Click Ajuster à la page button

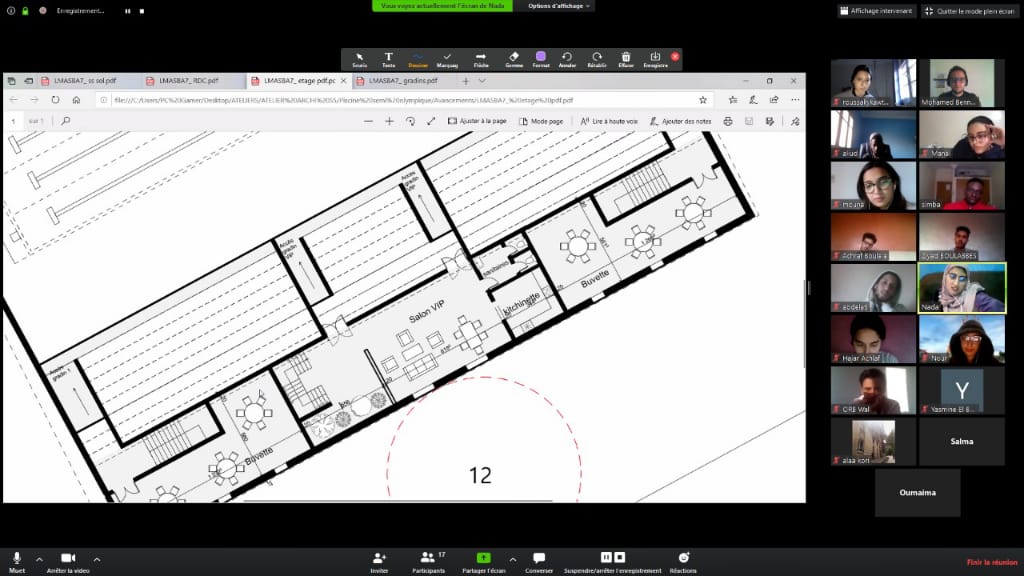click(477, 121)
